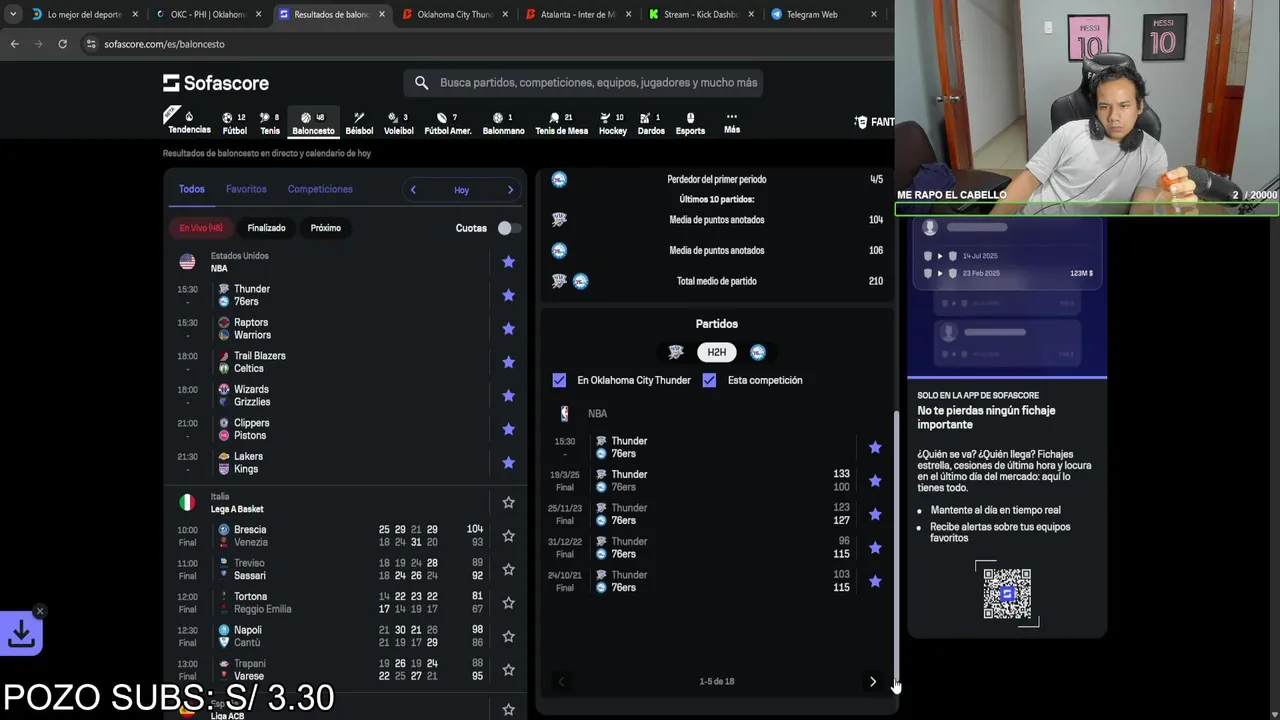Switch to Stream - Kick Dashboard tab
The height and width of the screenshot is (720, 1280).
tap(702, 15)
